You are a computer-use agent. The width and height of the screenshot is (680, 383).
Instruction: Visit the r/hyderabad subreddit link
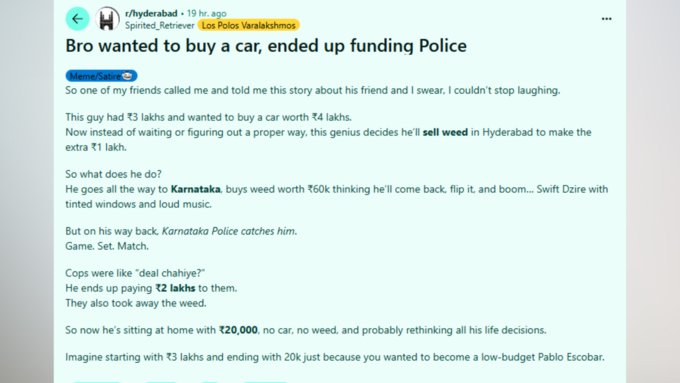point(151,13)
